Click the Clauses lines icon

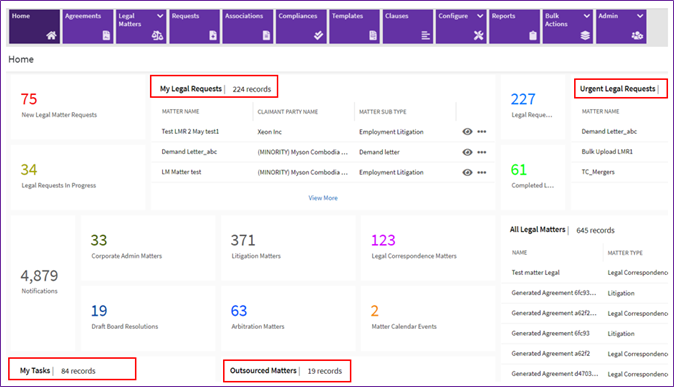click(426, 35)
